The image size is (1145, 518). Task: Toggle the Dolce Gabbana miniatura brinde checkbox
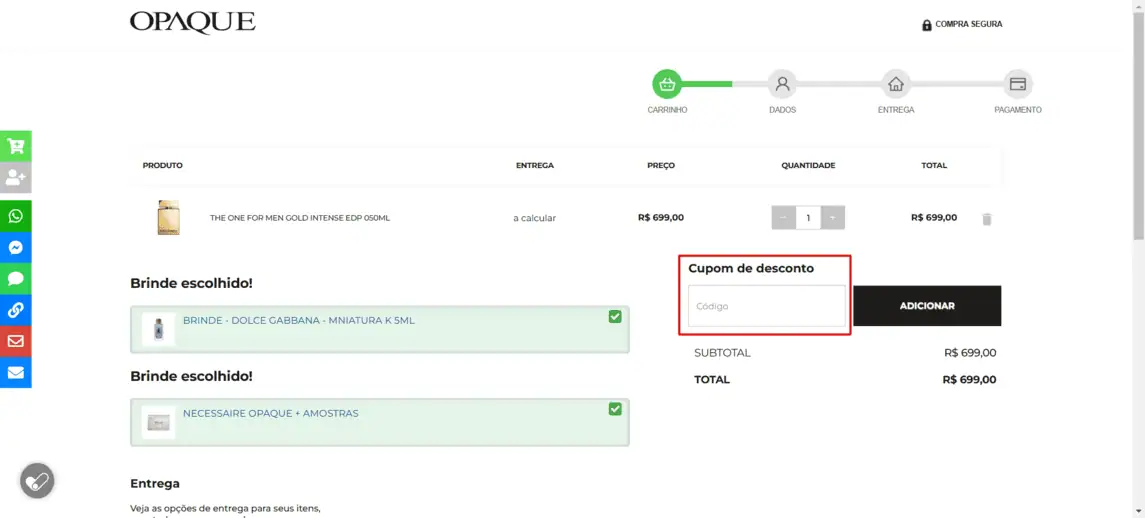pos(615,316)
